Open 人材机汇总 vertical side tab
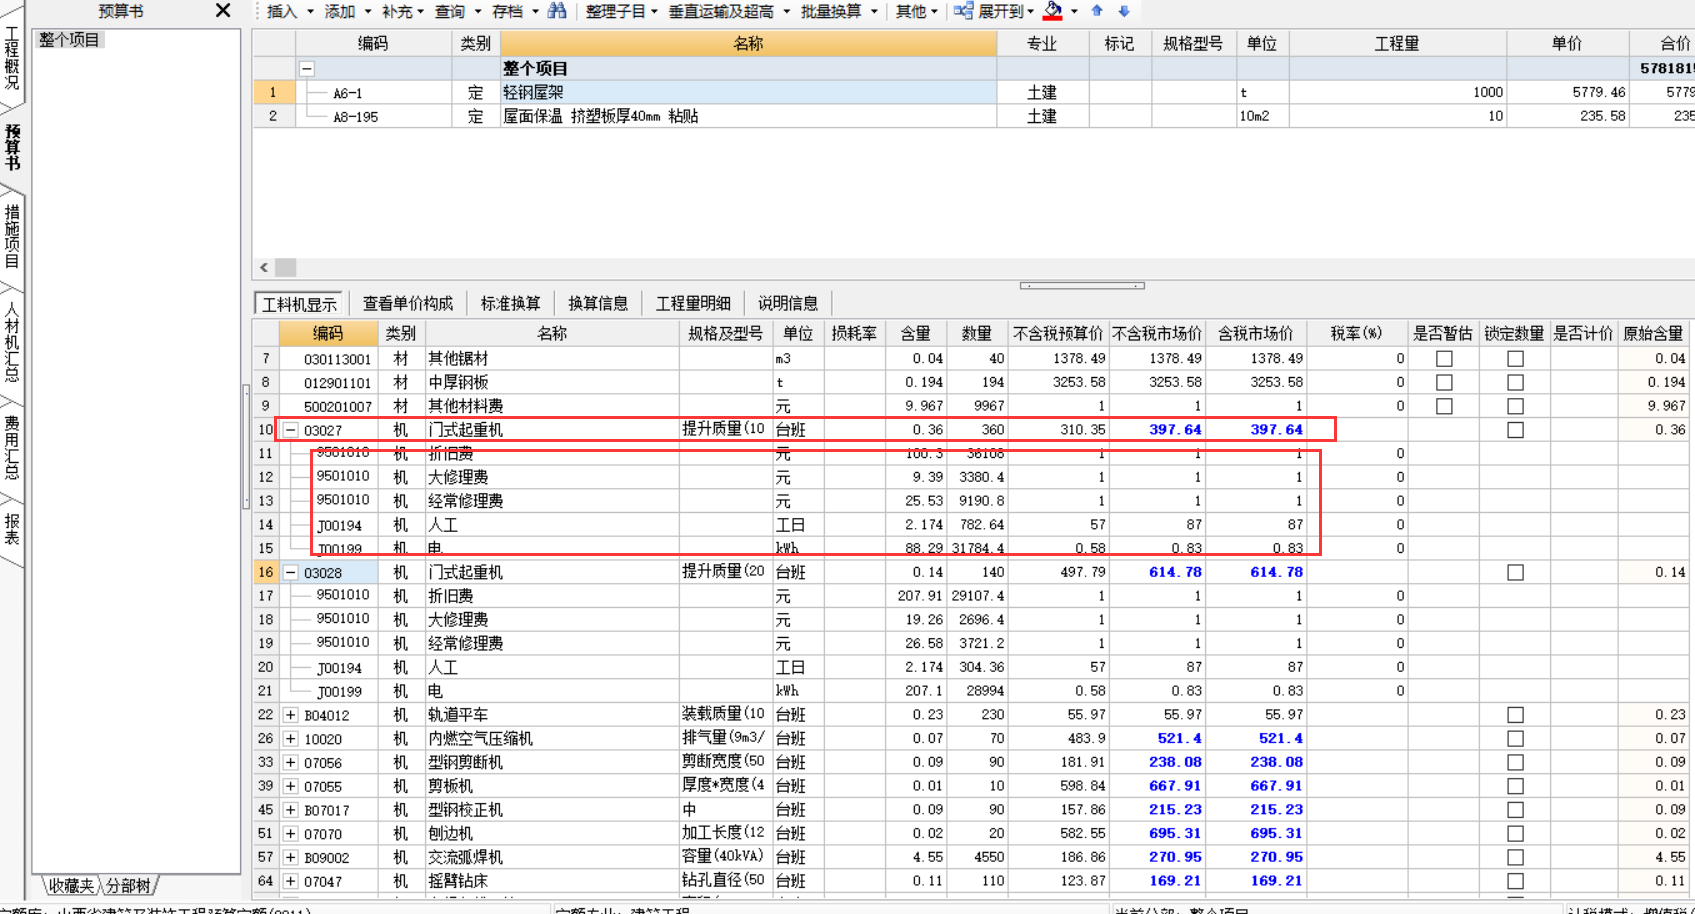This screenshot has height=914, width=1695. (x=12, y=342)
